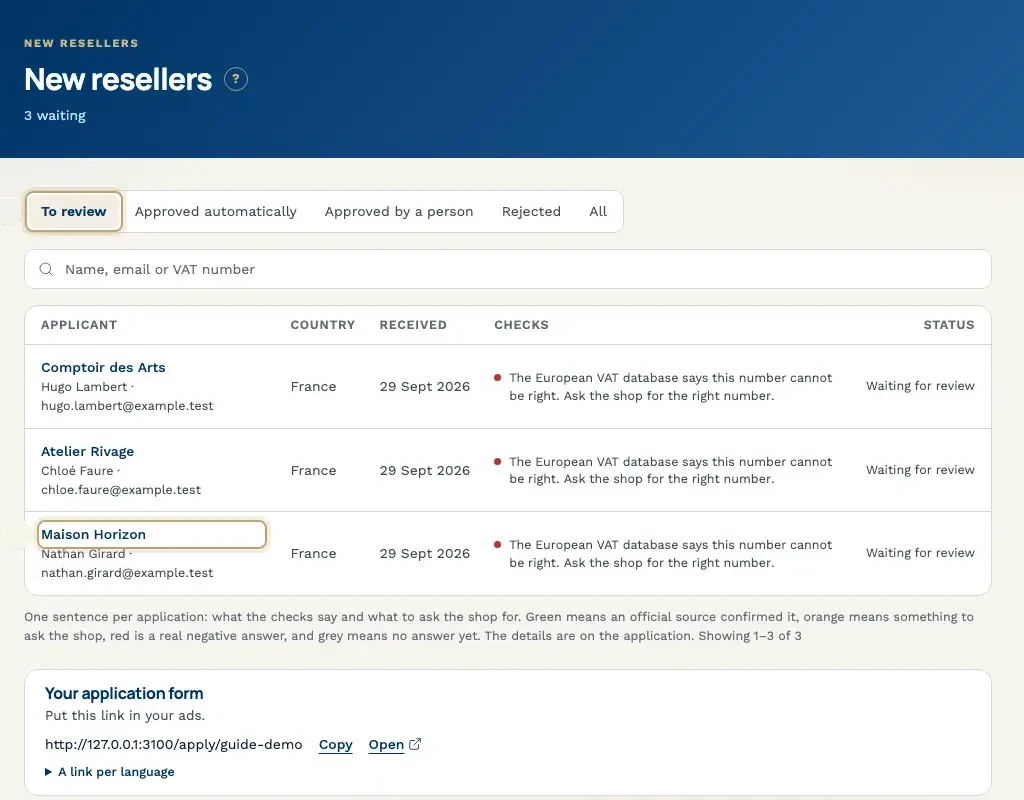Open the Rejected tab
The image size is (1024, 800).
[531, 212]
